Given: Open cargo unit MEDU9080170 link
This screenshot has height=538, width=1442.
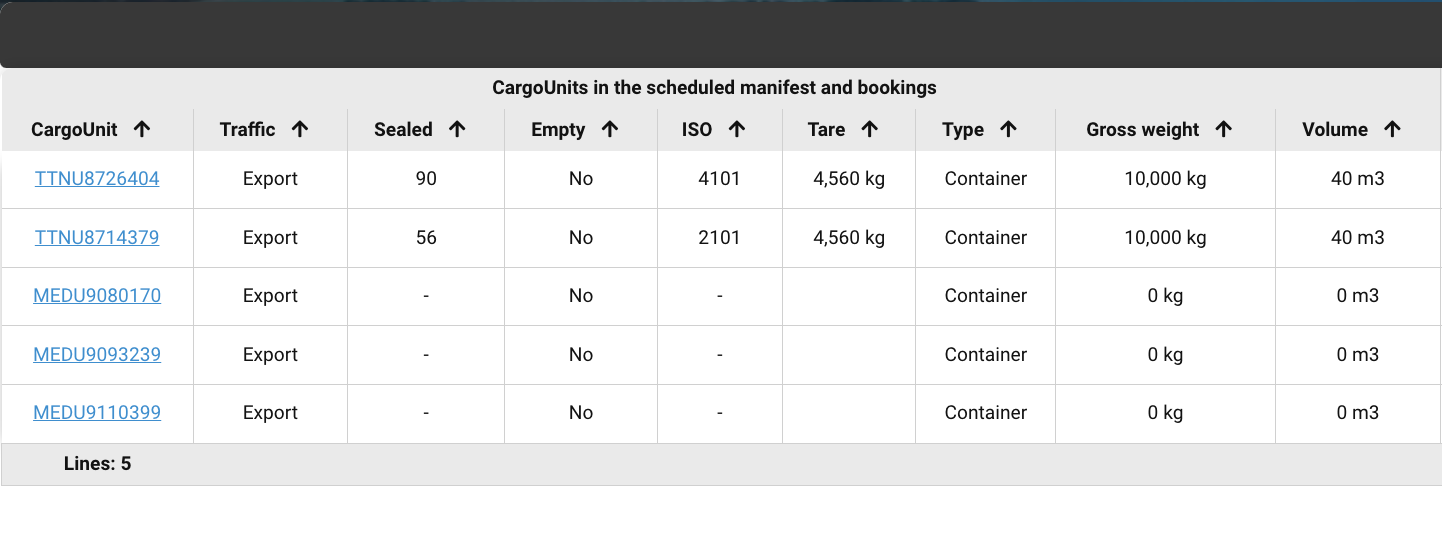Looking at the screenshot, I should point(97,296).
